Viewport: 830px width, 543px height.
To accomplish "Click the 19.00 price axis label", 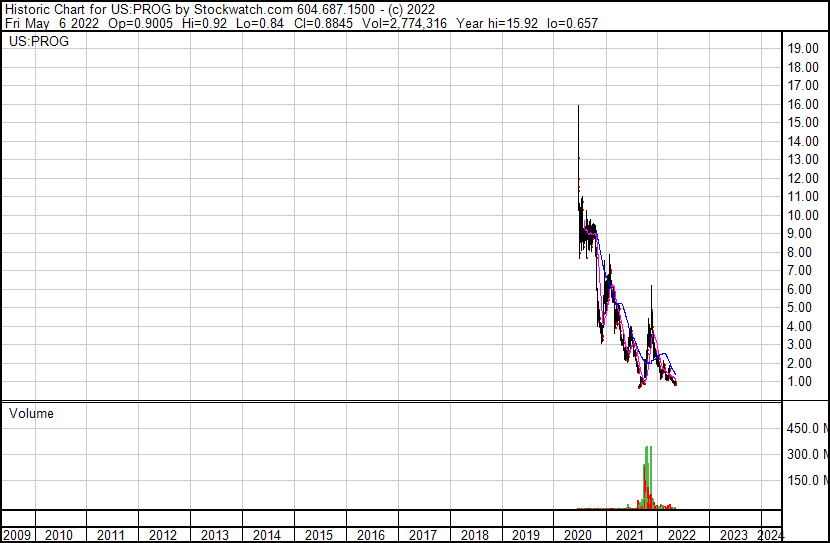I will [803, 49].
